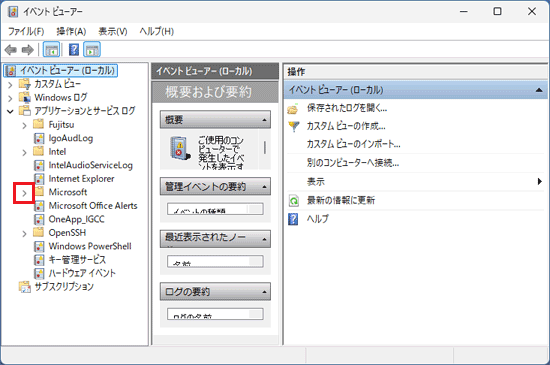
Task: Click the キー管理サービス log icon
Action: [x=39, y=260]
